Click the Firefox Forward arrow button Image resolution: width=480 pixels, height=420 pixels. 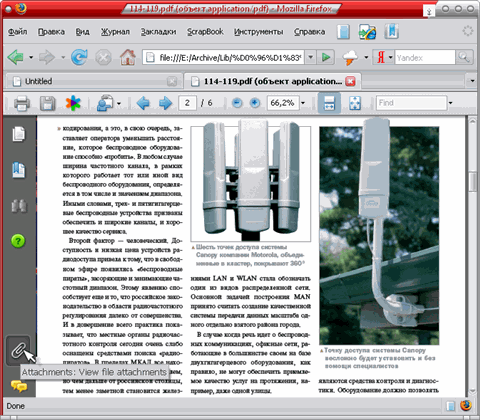47,57
